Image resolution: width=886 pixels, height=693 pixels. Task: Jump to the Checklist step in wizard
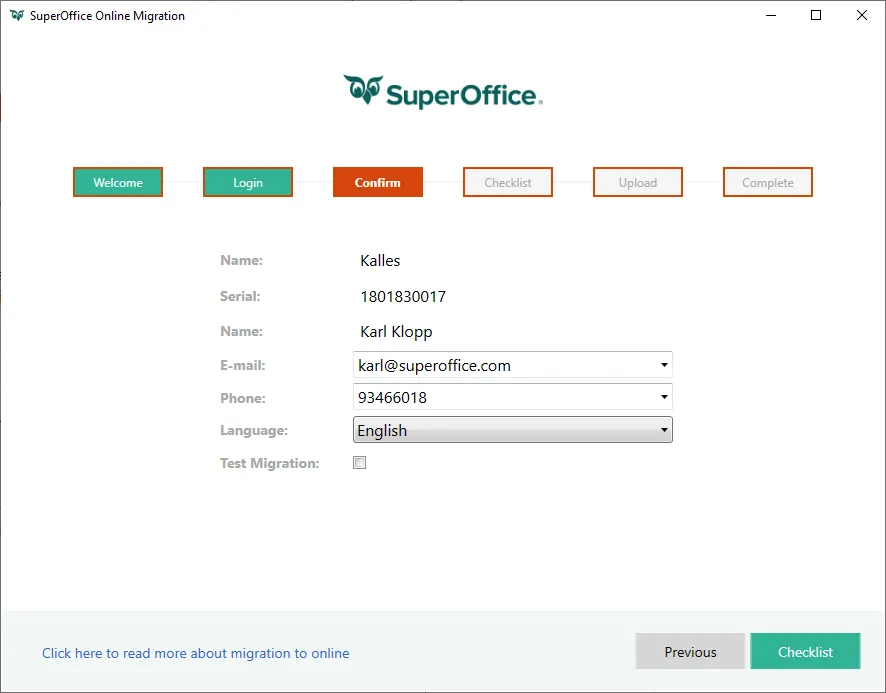[x=508, y=182]
